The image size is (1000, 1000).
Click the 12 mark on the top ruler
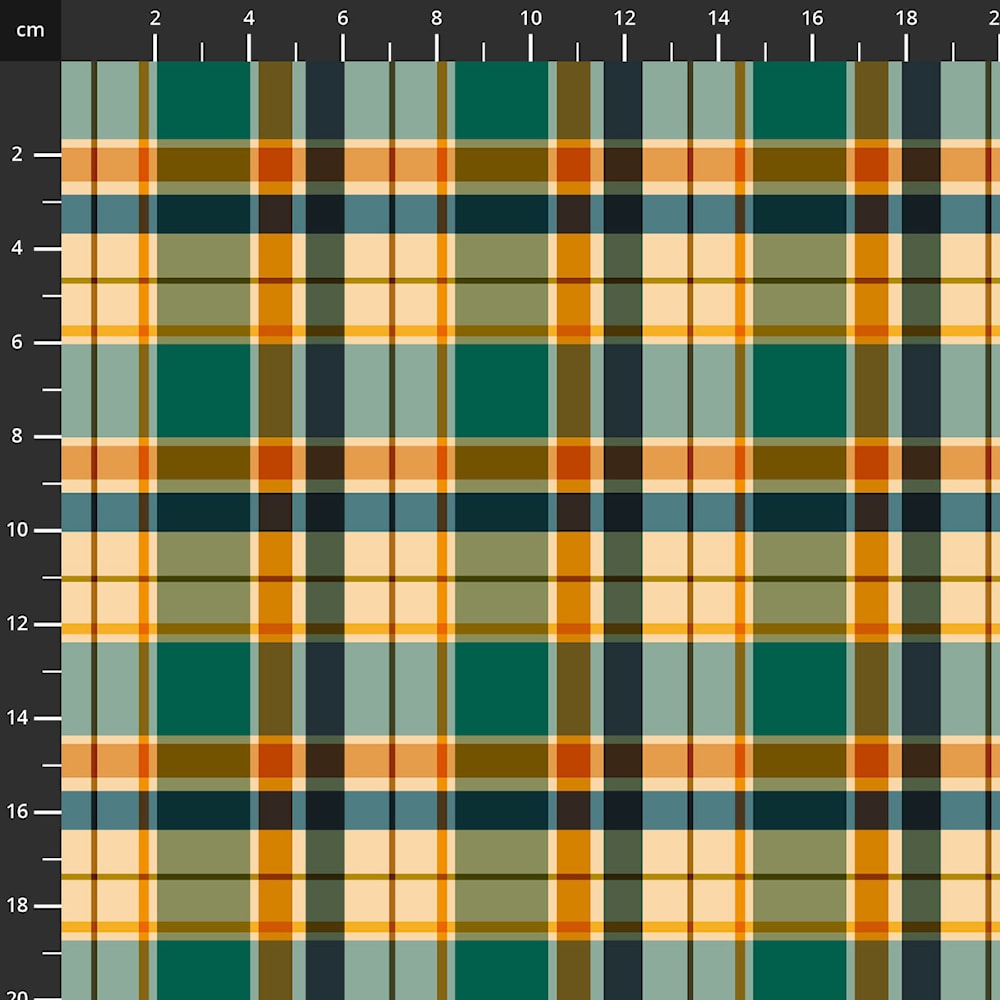coord(625,18)
